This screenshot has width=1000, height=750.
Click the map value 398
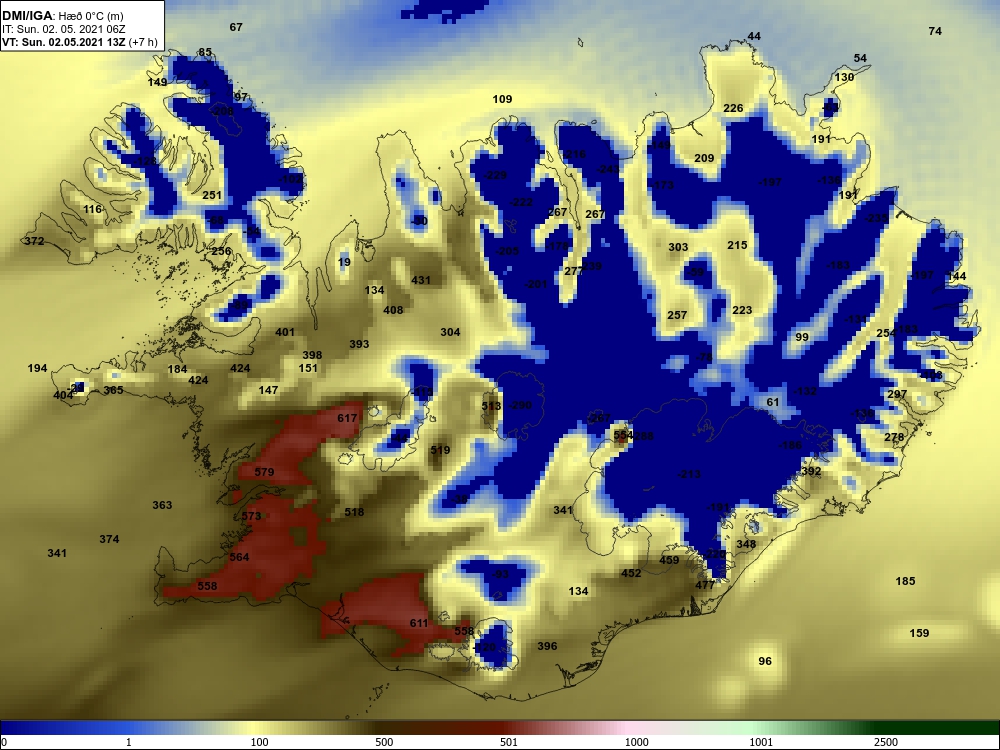(x=312, y=355)
